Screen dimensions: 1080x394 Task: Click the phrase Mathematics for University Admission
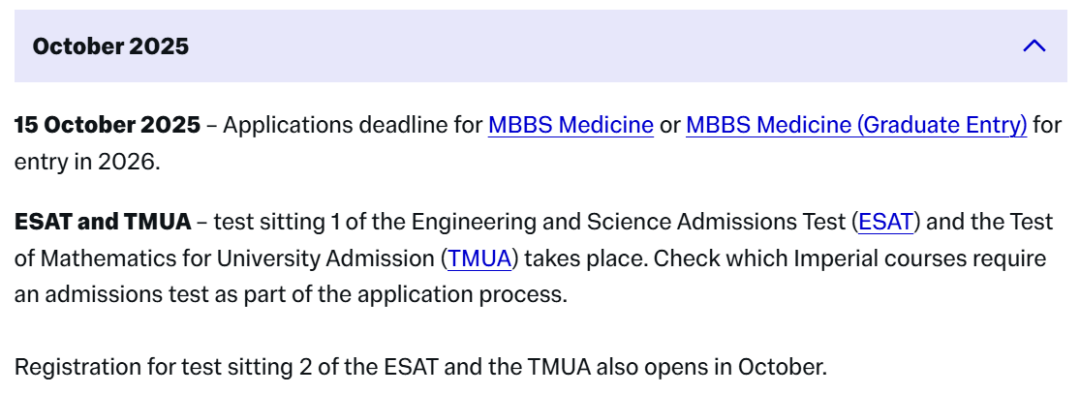point(238,258)
